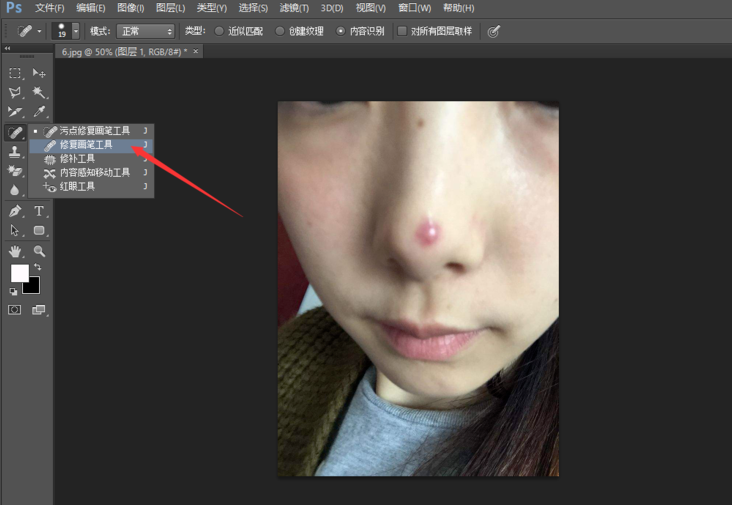This screenshot has width=732, height=505.
Task: Select the Eyedropper tool
Action: pos(39,112)
